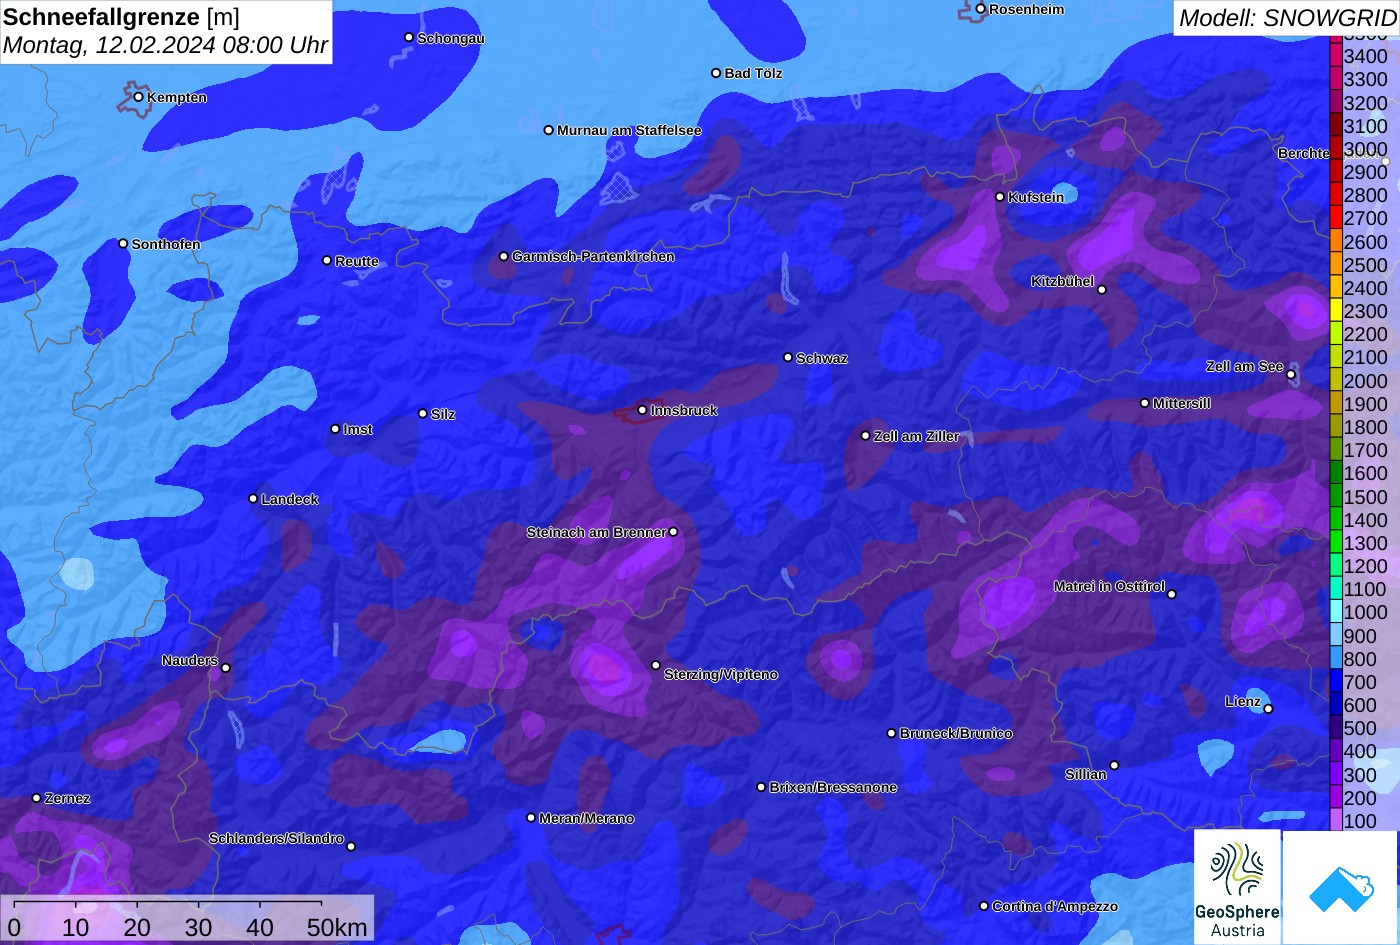The image size is (1400, 945).
Task: Click the Kempten city marker
Action: coord(139,97)
